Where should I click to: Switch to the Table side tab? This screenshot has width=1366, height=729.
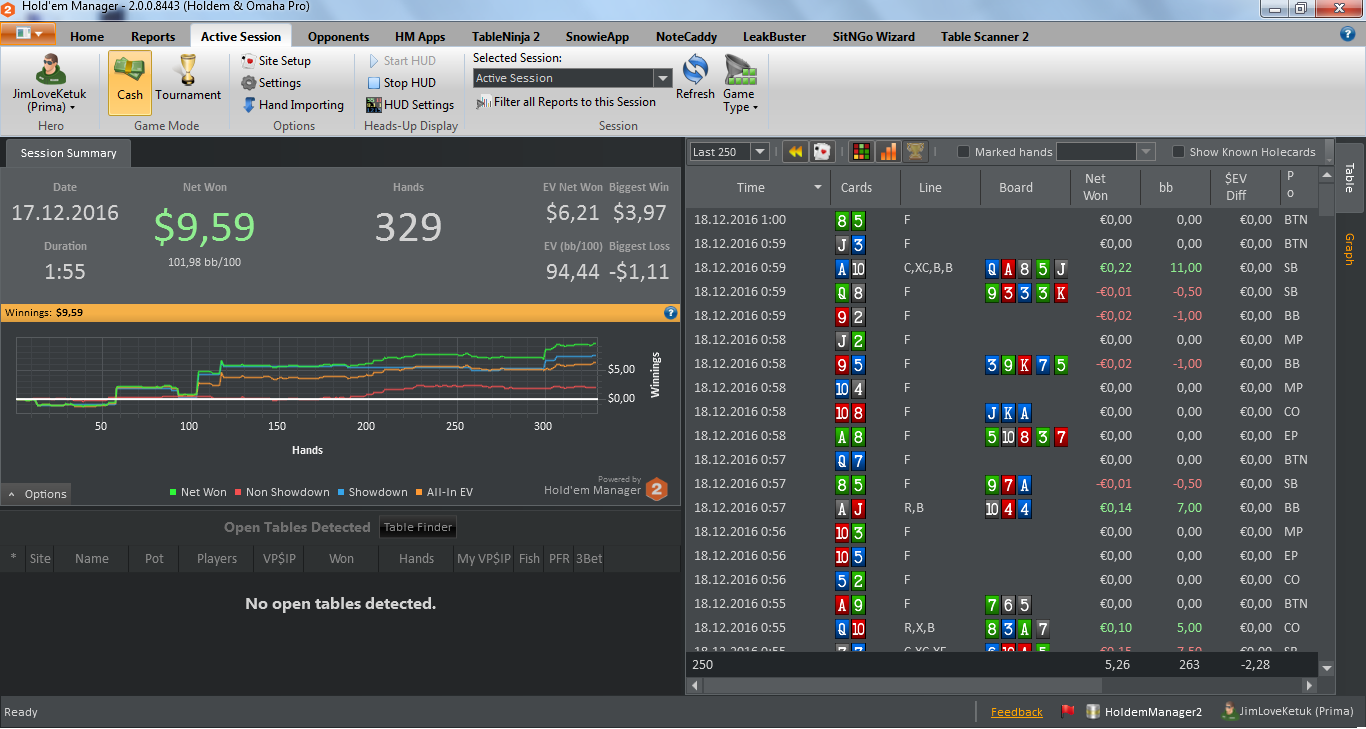pyautogui.click(x=1349, y=177)
